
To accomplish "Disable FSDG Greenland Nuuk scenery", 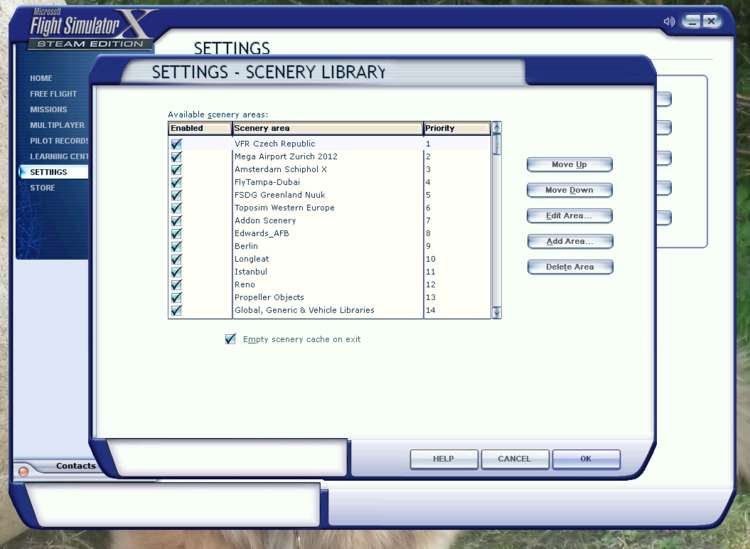I will coord(176,195).
